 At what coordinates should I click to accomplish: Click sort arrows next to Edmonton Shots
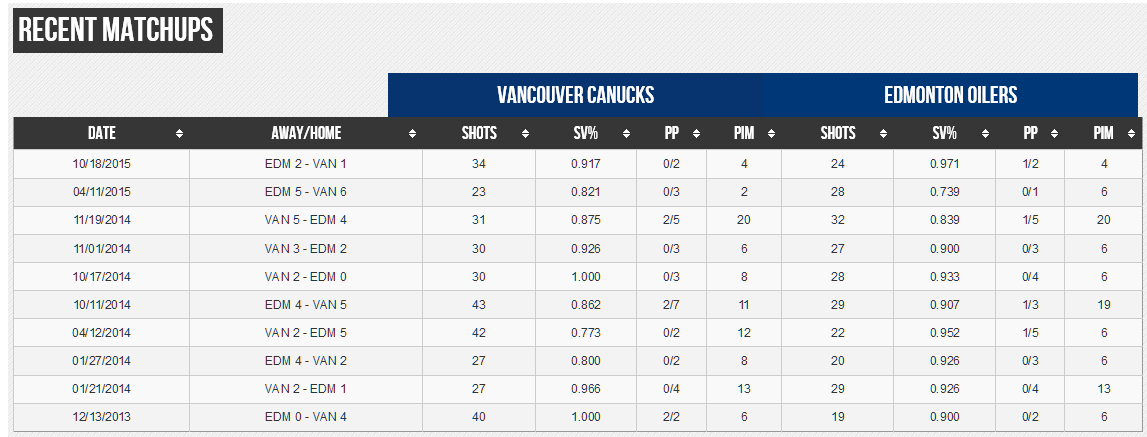click(x=884, y=133)
